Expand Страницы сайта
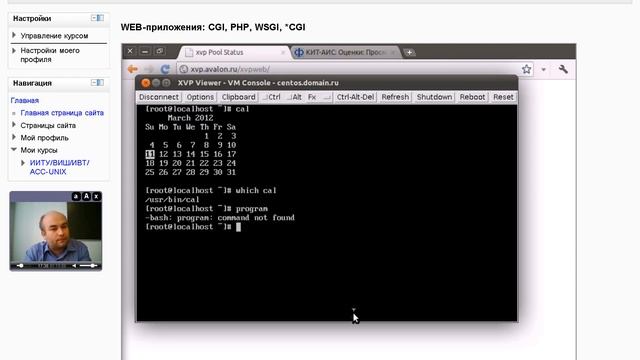 point(14,125)
